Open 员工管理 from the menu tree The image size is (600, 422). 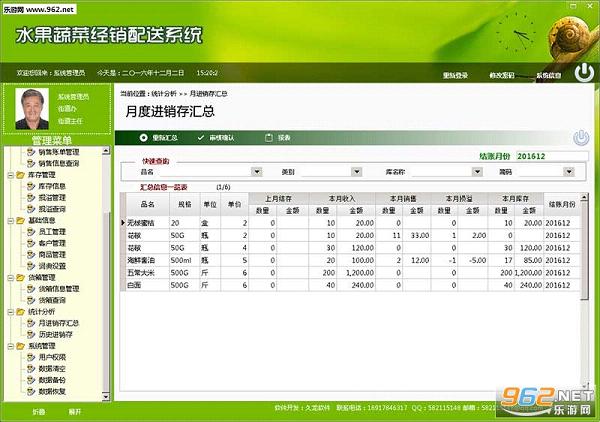coord(52,232)
